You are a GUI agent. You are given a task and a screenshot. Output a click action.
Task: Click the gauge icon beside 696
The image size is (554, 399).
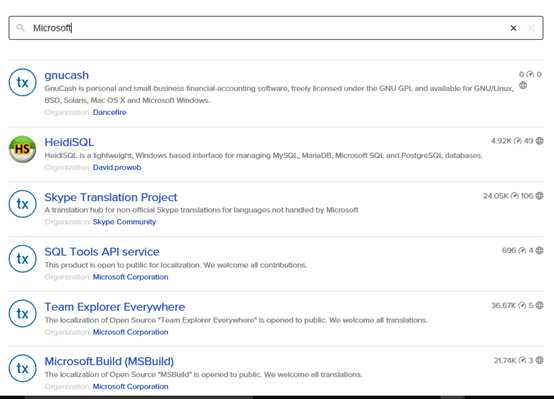point(522,250)
